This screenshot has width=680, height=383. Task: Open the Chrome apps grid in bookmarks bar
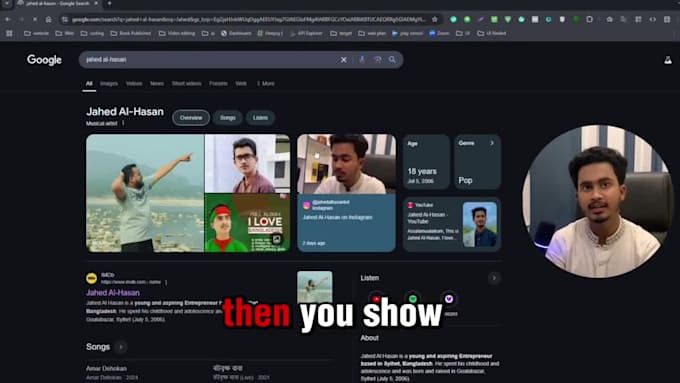pyautogui.click(x=9, y=33)
